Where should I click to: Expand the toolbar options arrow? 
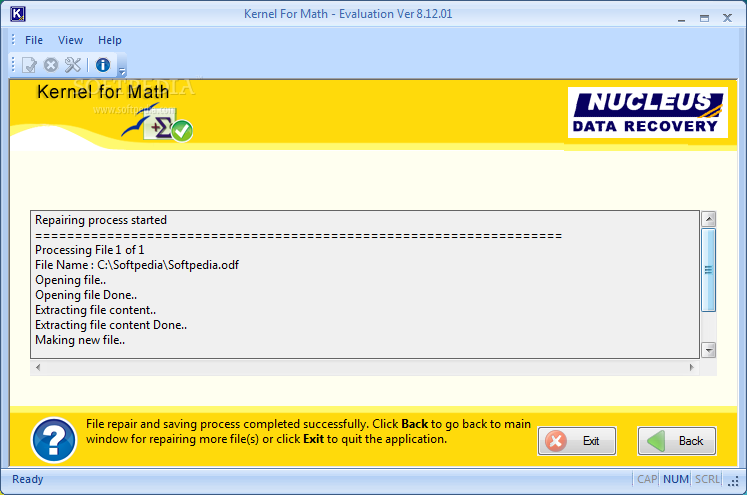tap(122, 72)
